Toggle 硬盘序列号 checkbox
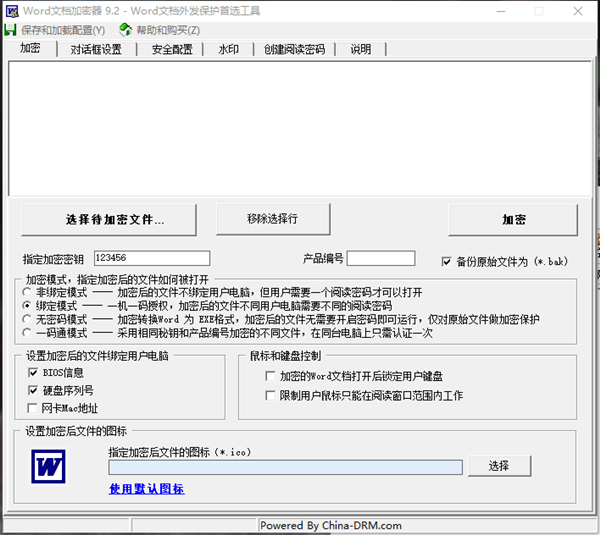 33,390
